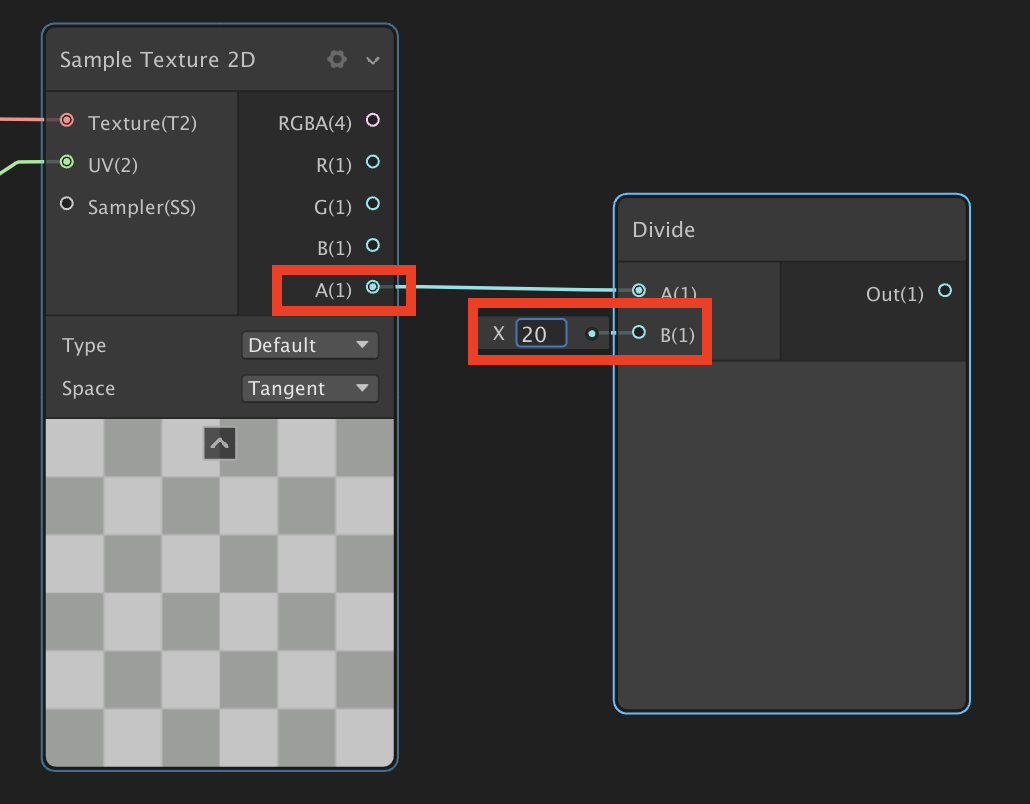
Task: Click the G(1) output port
Action: pyautogui.click(x=373, y=204)
